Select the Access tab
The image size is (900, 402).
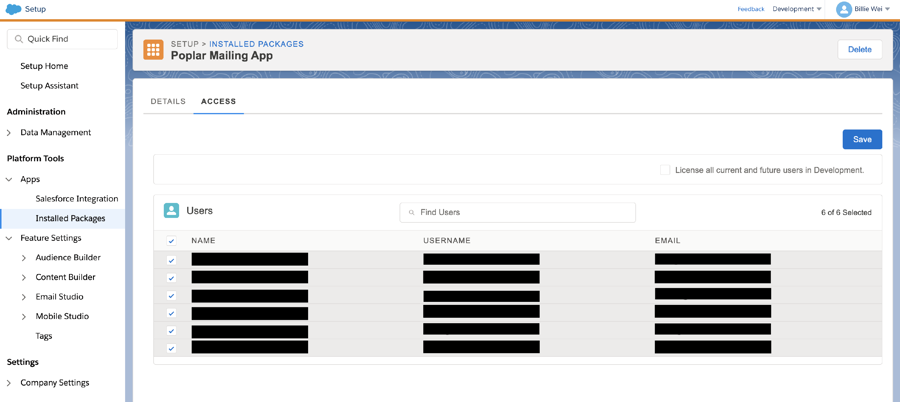click(218, 101)
